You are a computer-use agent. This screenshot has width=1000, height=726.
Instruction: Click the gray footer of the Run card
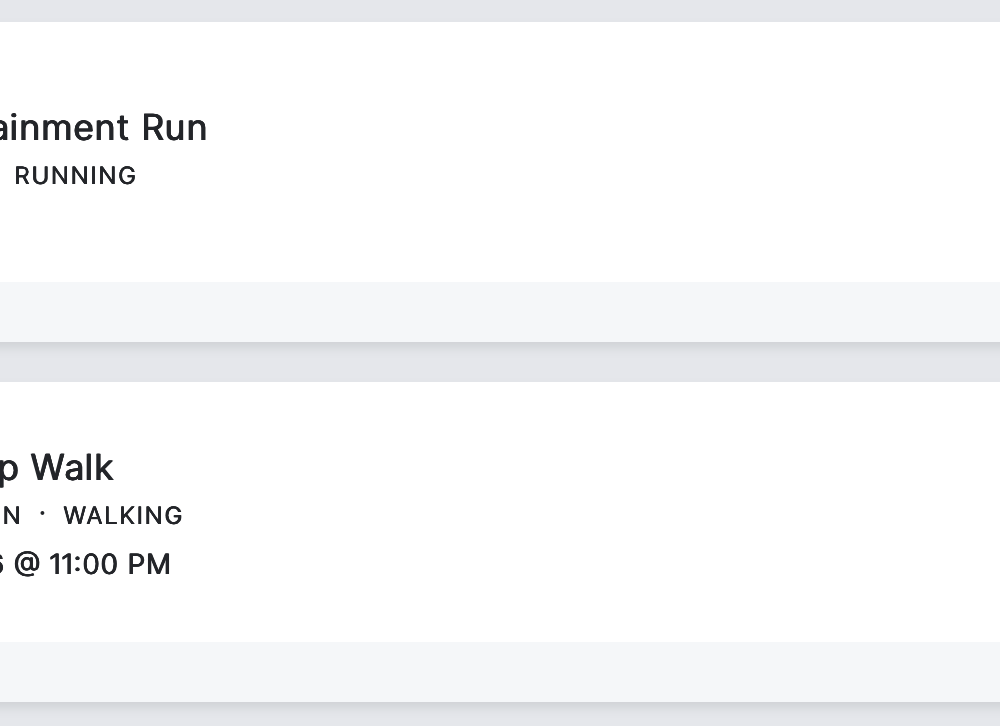(500, 312)
